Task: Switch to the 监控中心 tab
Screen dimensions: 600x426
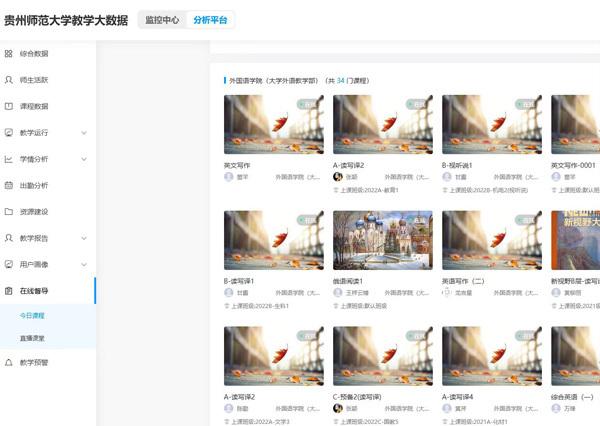Action: pyautogui.click(x=163, y=20)
